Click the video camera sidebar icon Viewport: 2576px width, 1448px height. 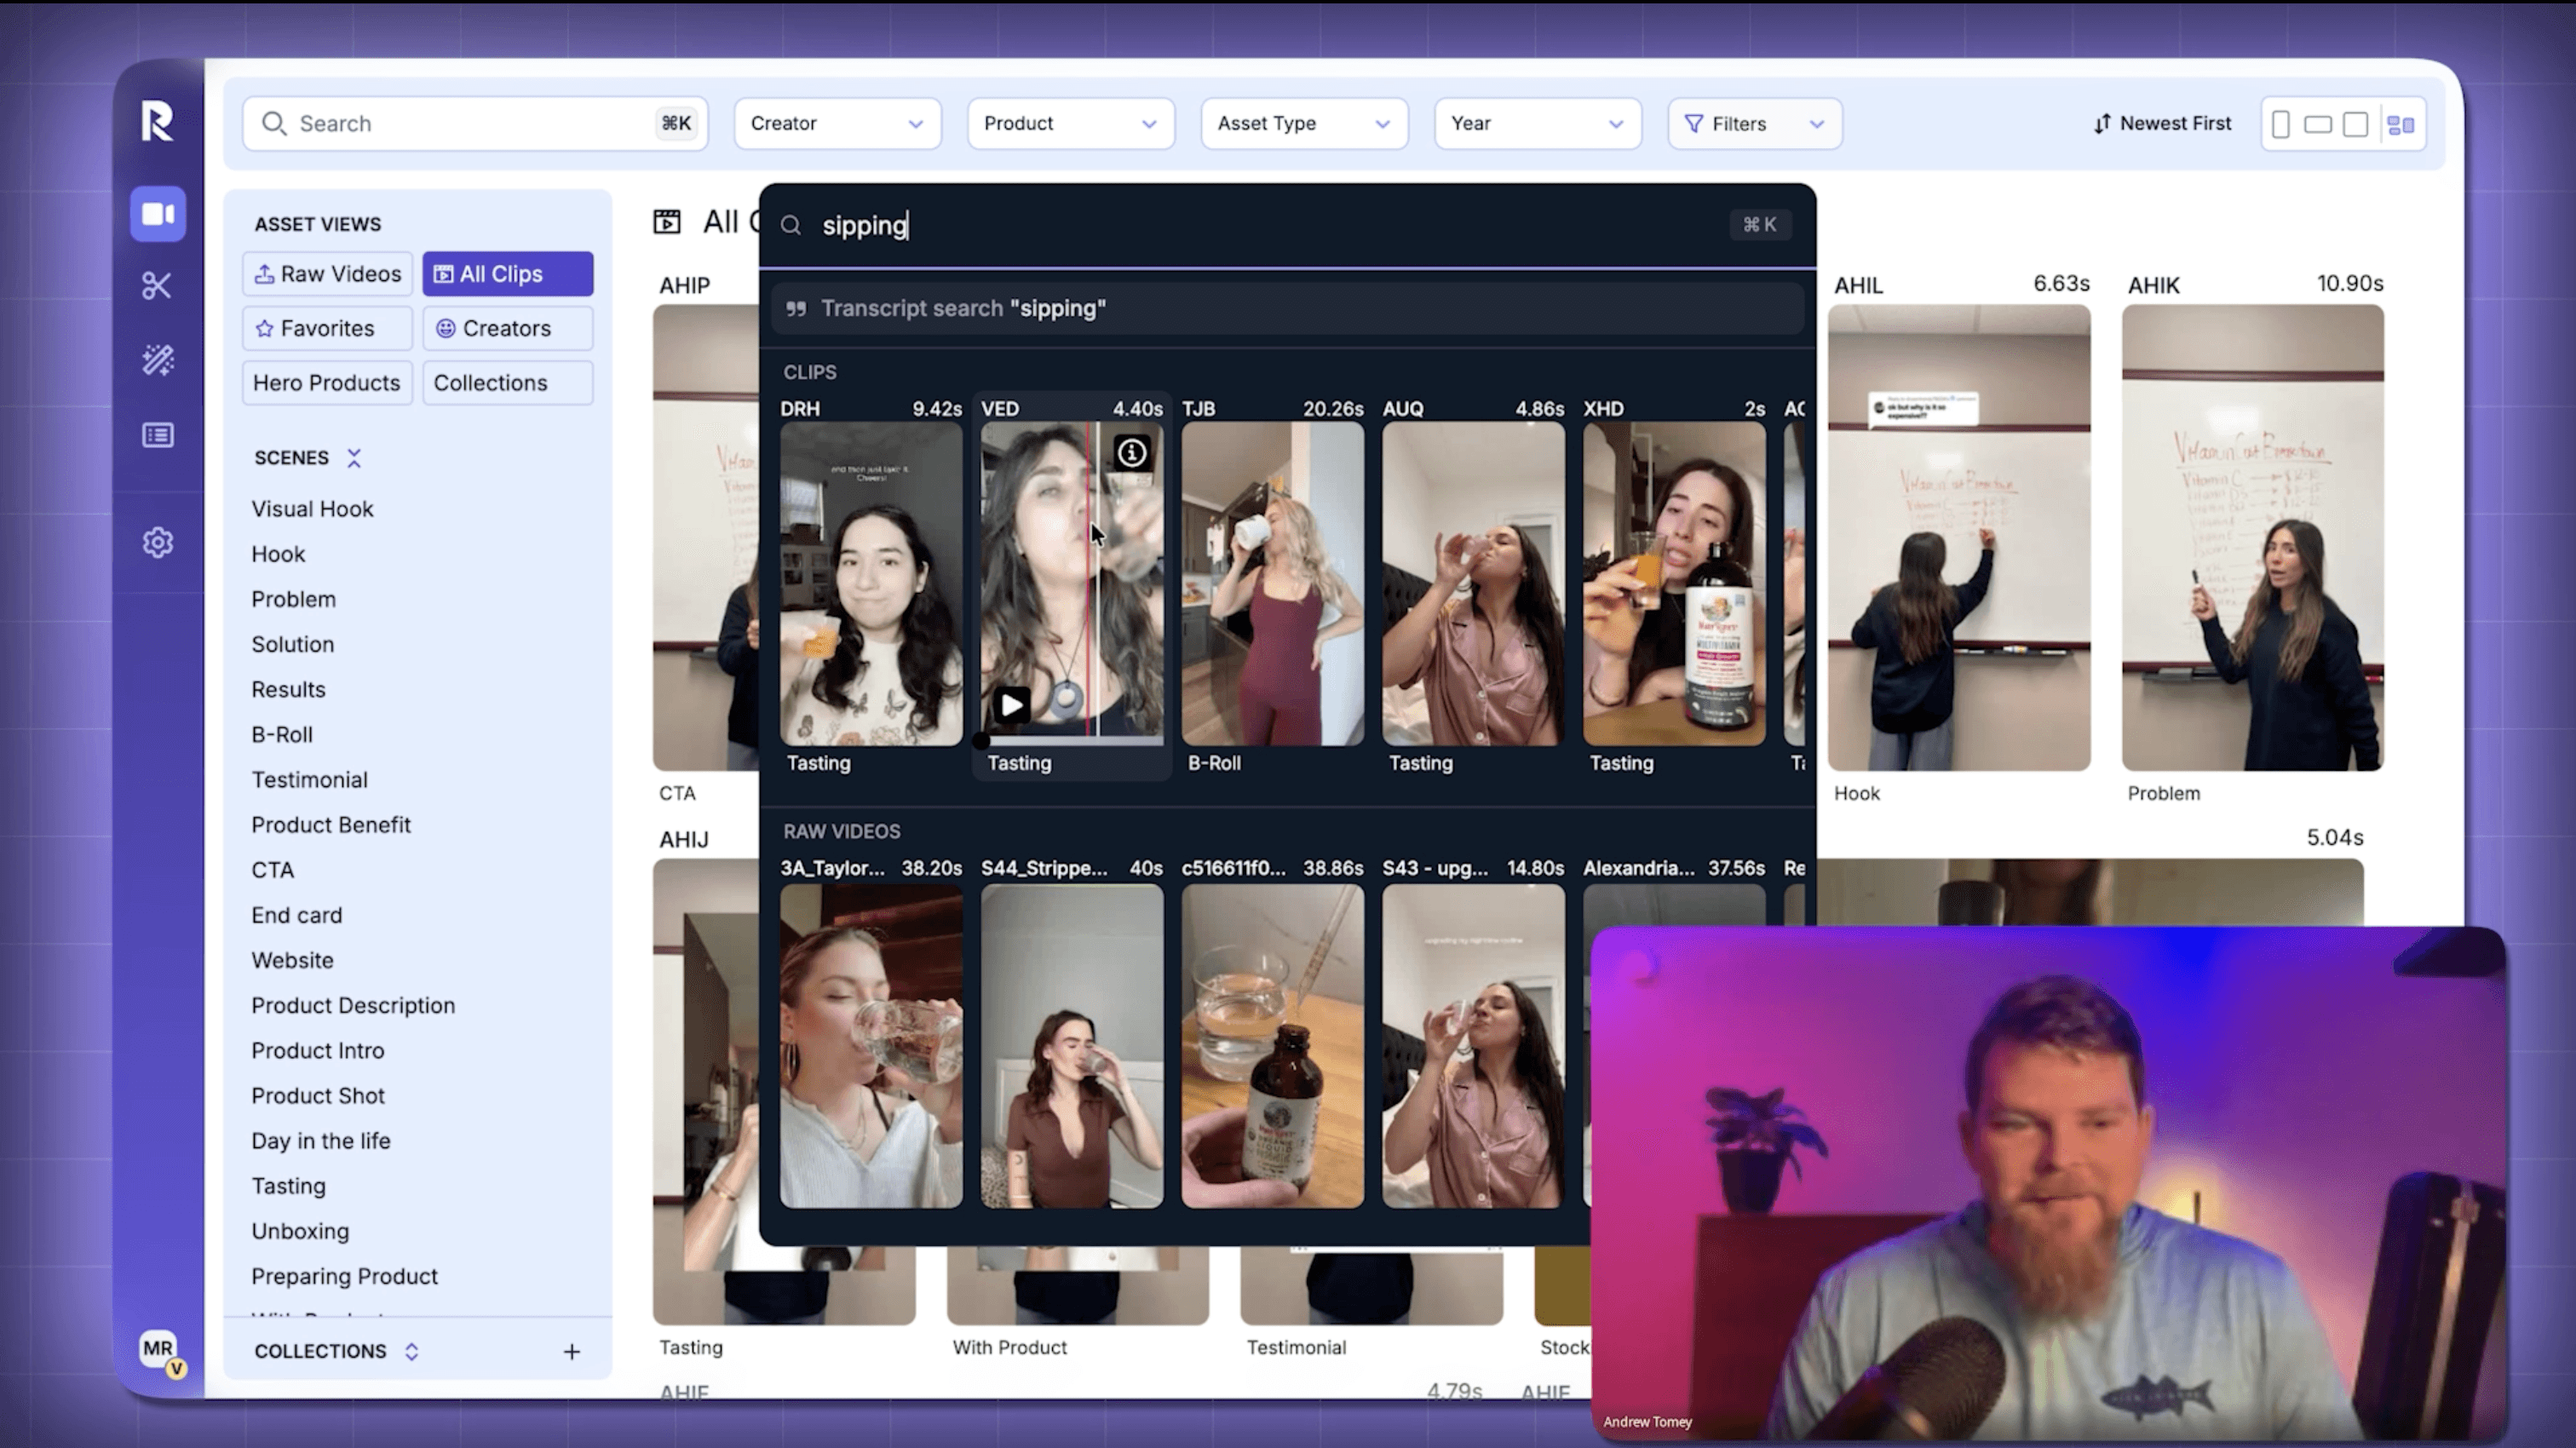[157, 213]
